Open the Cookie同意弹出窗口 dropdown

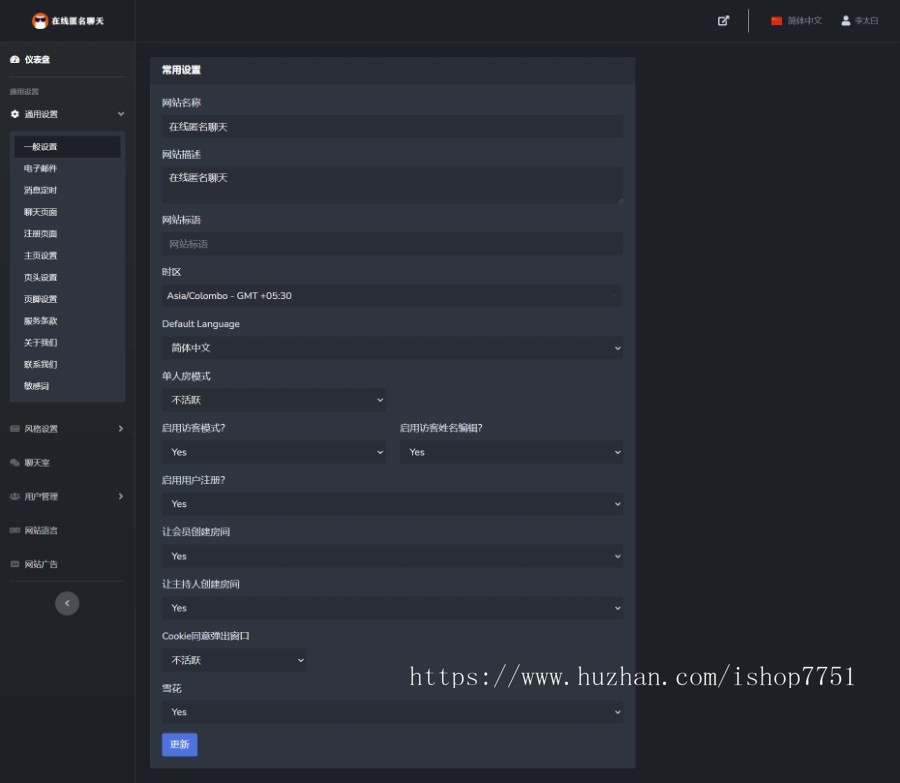[x=234, y=660]
